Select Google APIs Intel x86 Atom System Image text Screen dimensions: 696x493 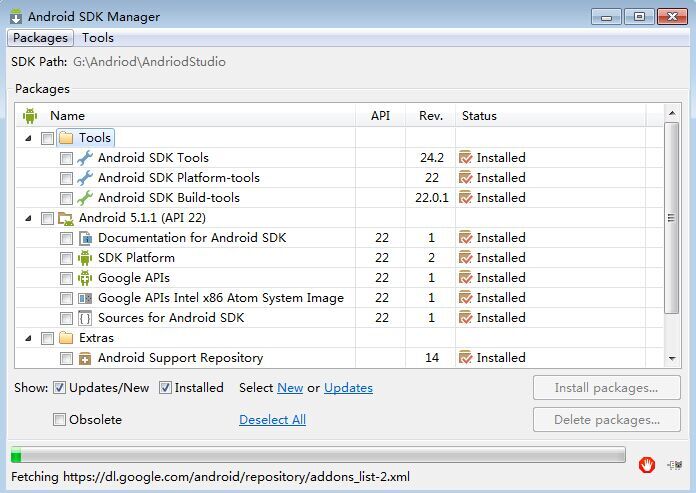(x=221, y=298)
